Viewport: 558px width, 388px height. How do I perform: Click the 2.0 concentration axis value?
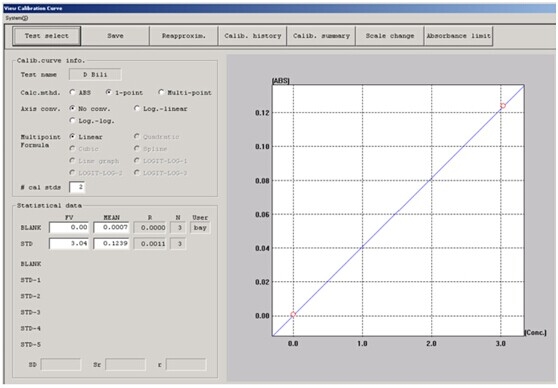(x=431, y=344)
